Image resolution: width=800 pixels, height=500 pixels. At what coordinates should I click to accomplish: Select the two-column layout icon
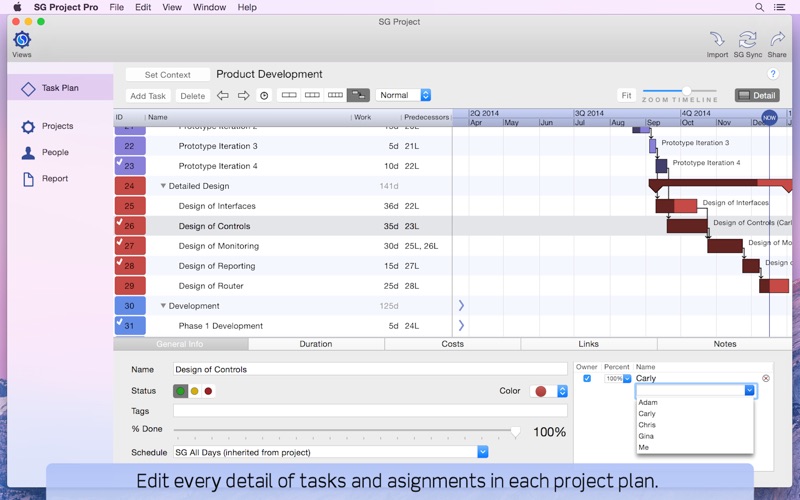(289, 95)
